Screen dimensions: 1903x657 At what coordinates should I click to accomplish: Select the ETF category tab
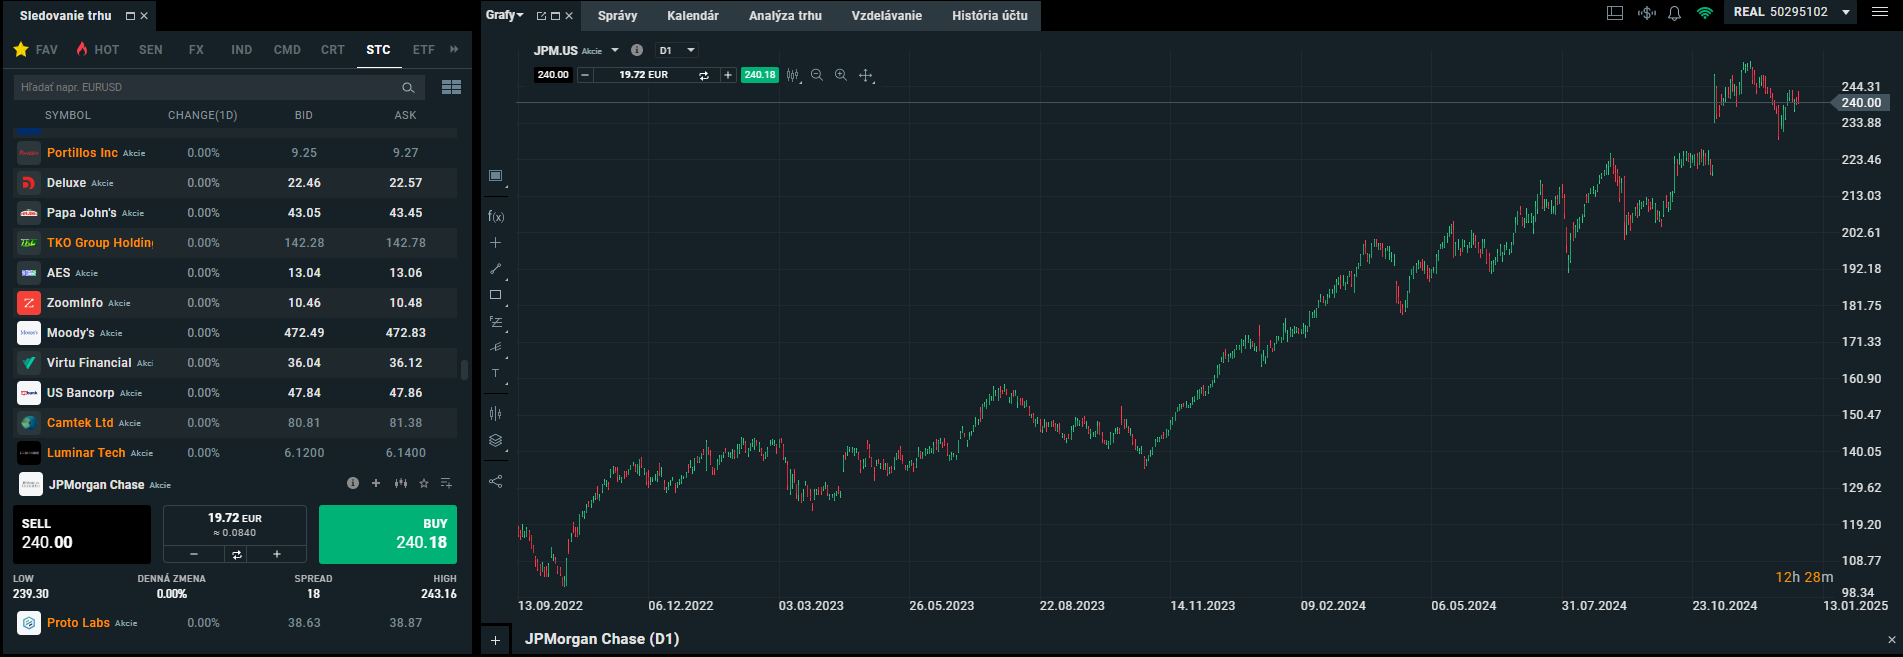click(x=423, y=49)
